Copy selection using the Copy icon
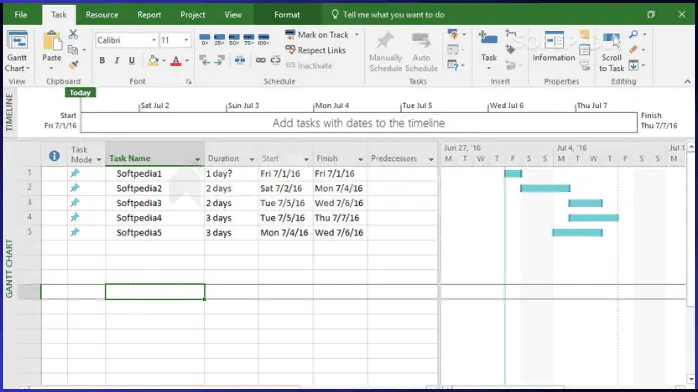 click(x=73, y=50)
